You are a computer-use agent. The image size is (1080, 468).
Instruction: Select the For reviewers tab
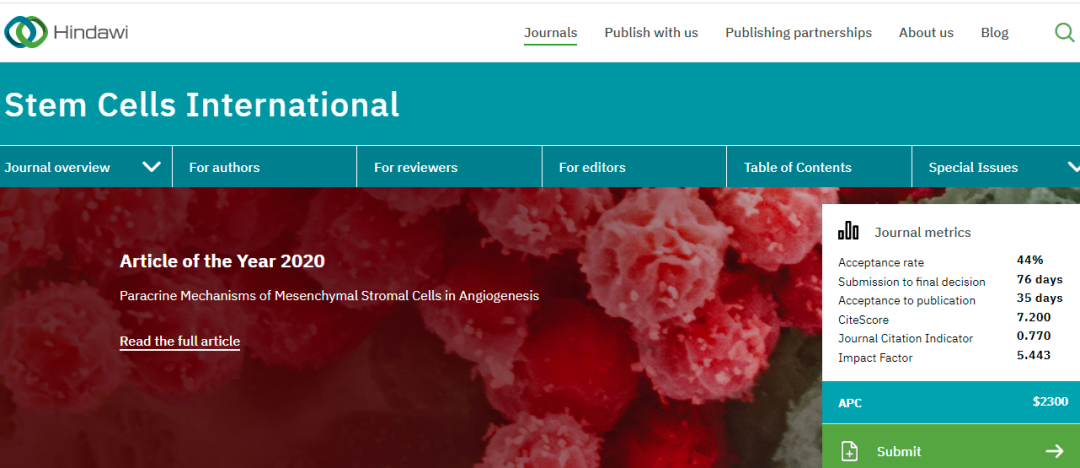pyautogui.click(x=415, y=167)
